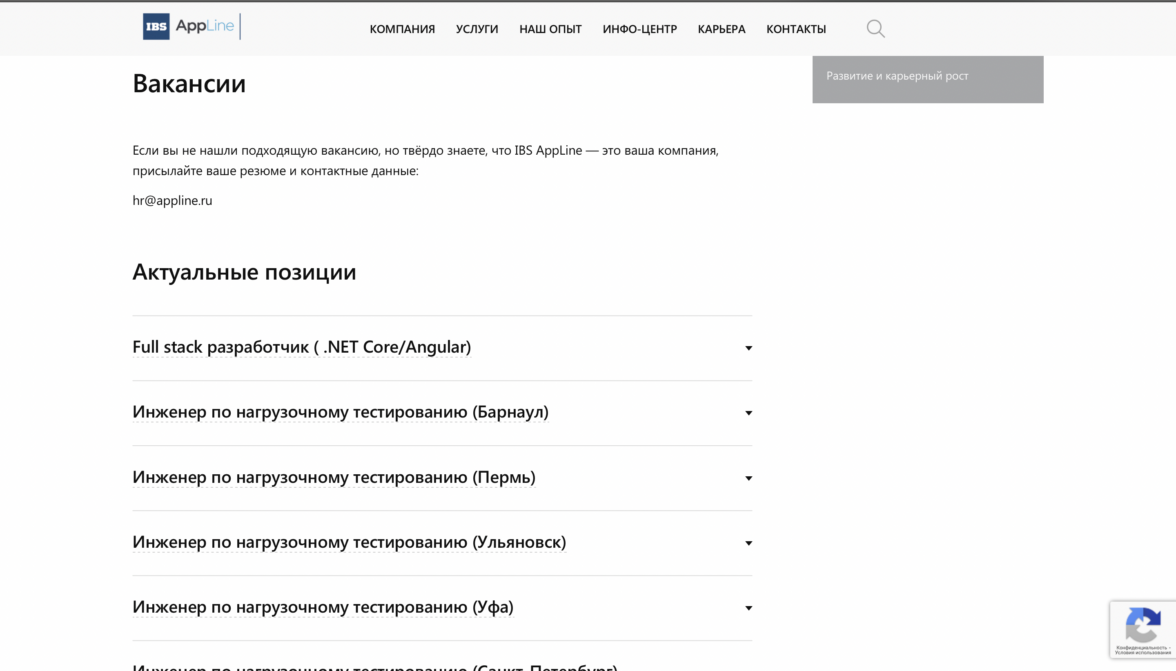This screenshot has height=671, width=1176.
Task: Open the Ульяновск load testing vacancy title
Action: [349, 542]
